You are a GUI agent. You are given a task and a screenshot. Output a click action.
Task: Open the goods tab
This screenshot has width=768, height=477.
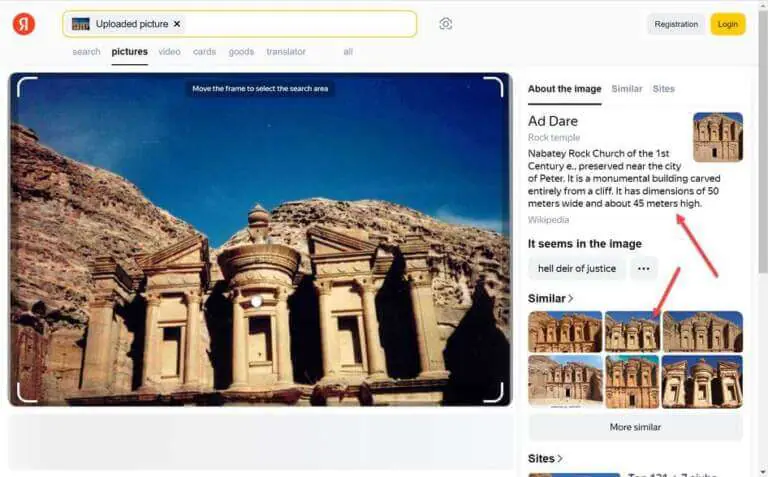[x=241, y=51]
